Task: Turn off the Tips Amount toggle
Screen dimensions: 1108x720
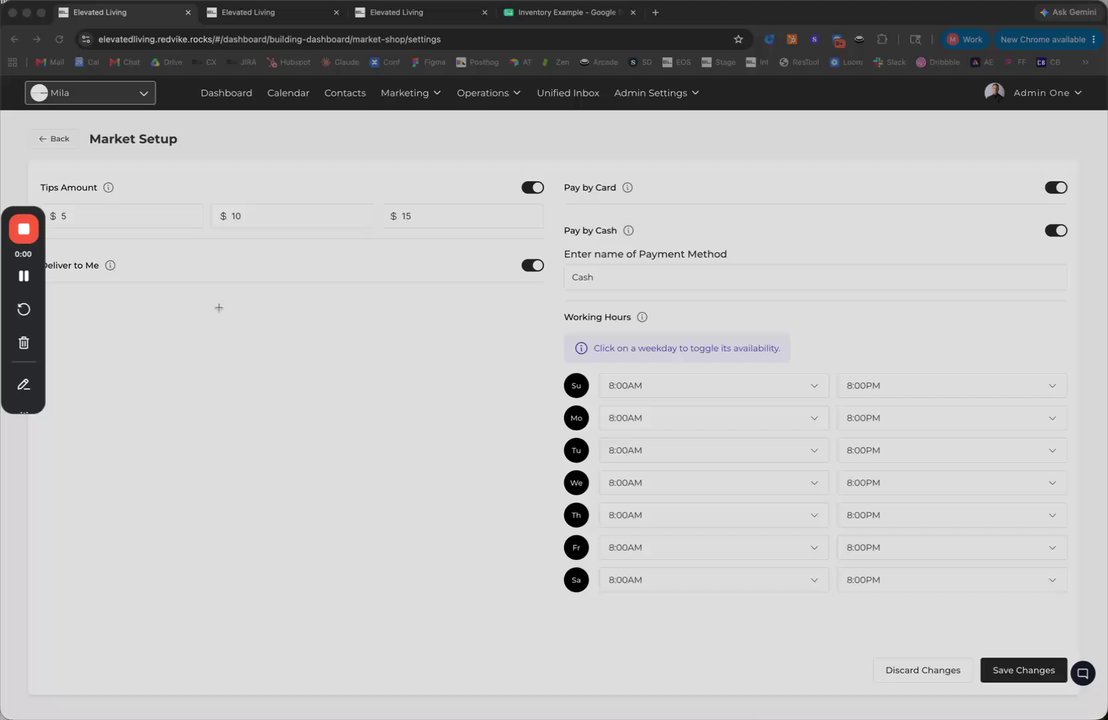Action: pos(532,187)
